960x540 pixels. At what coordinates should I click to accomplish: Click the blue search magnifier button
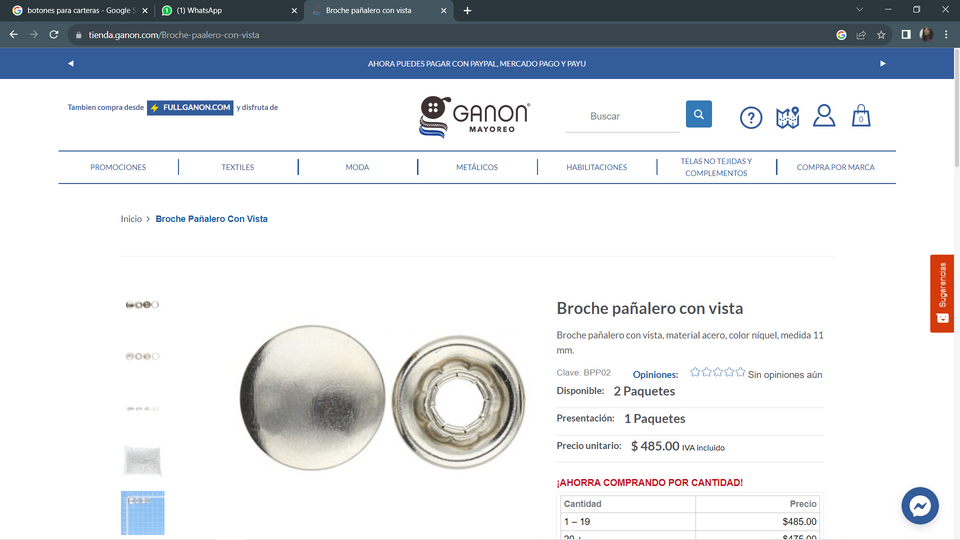699,114
